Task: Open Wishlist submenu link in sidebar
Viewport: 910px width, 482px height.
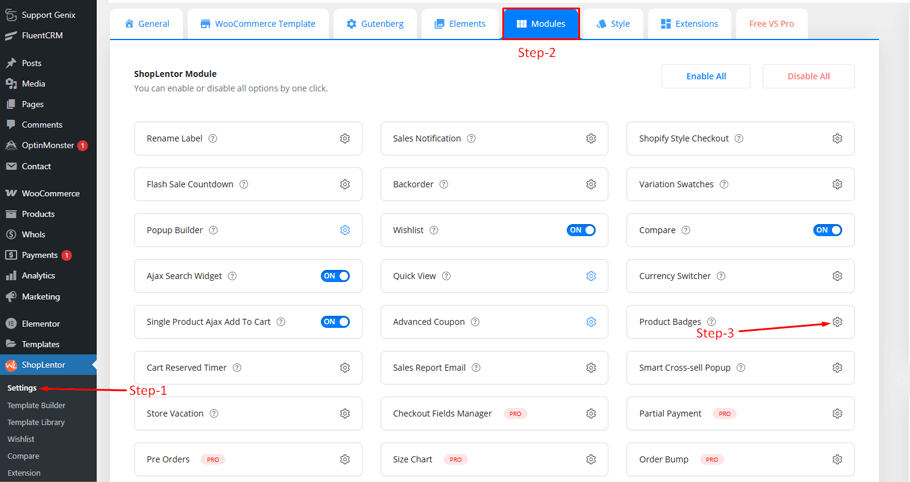Action: [21, 439]
